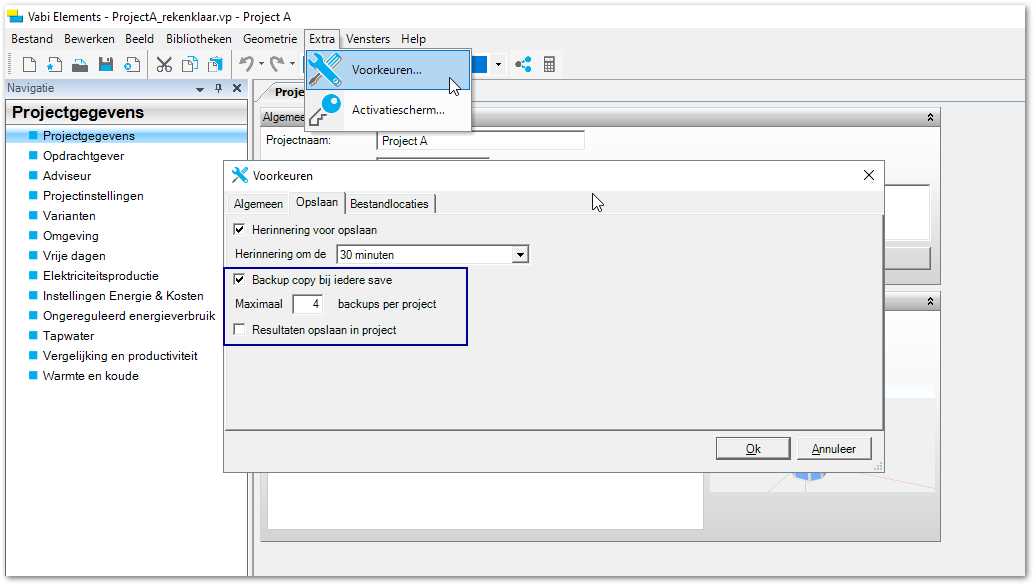Viewport: 1034px width, 585px height.
Task: Click the Undo arrow icon
Action: [246, 65]
